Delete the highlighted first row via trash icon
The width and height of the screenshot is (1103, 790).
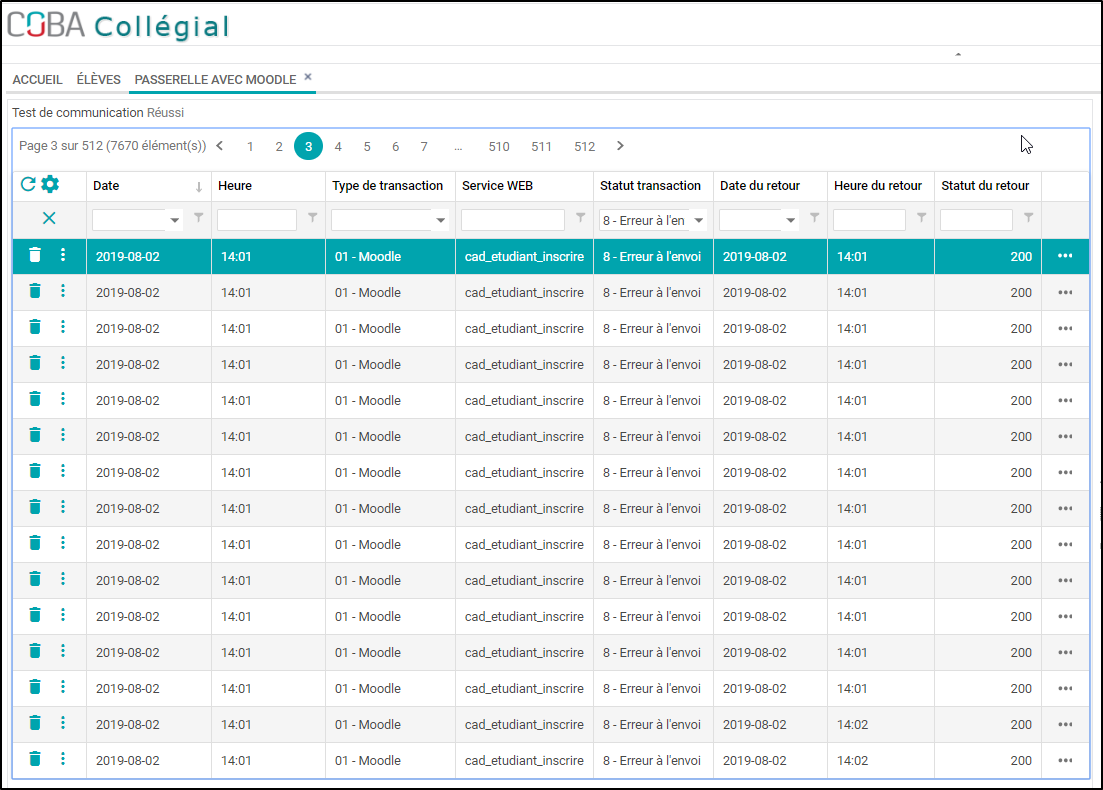35,256
